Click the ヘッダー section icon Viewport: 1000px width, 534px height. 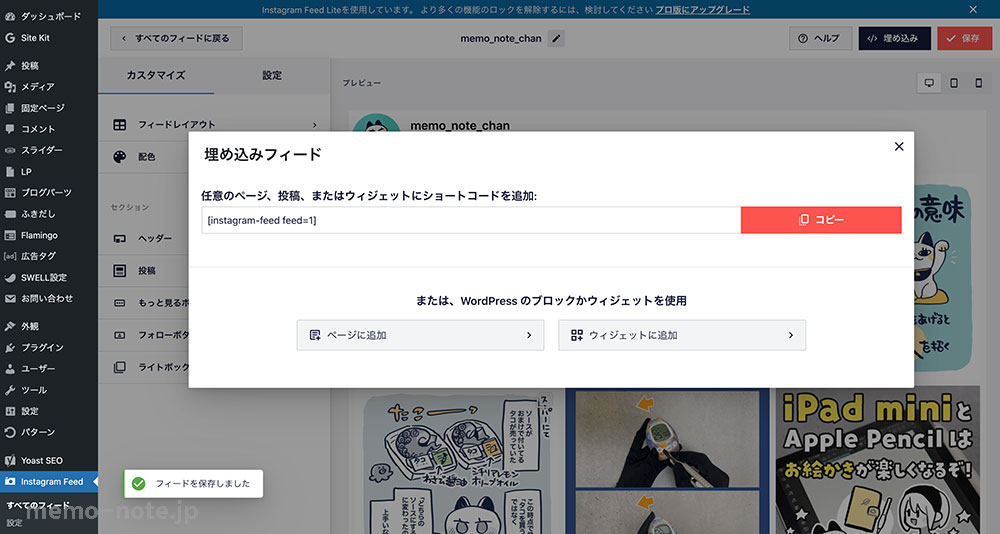pos(119,239)
